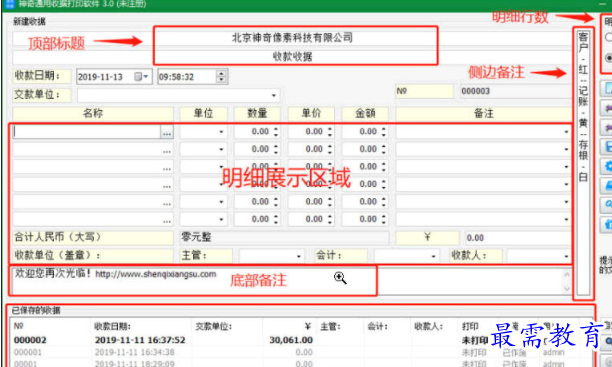Sort saved receipts by 收款日期 column

coord(112,326)
